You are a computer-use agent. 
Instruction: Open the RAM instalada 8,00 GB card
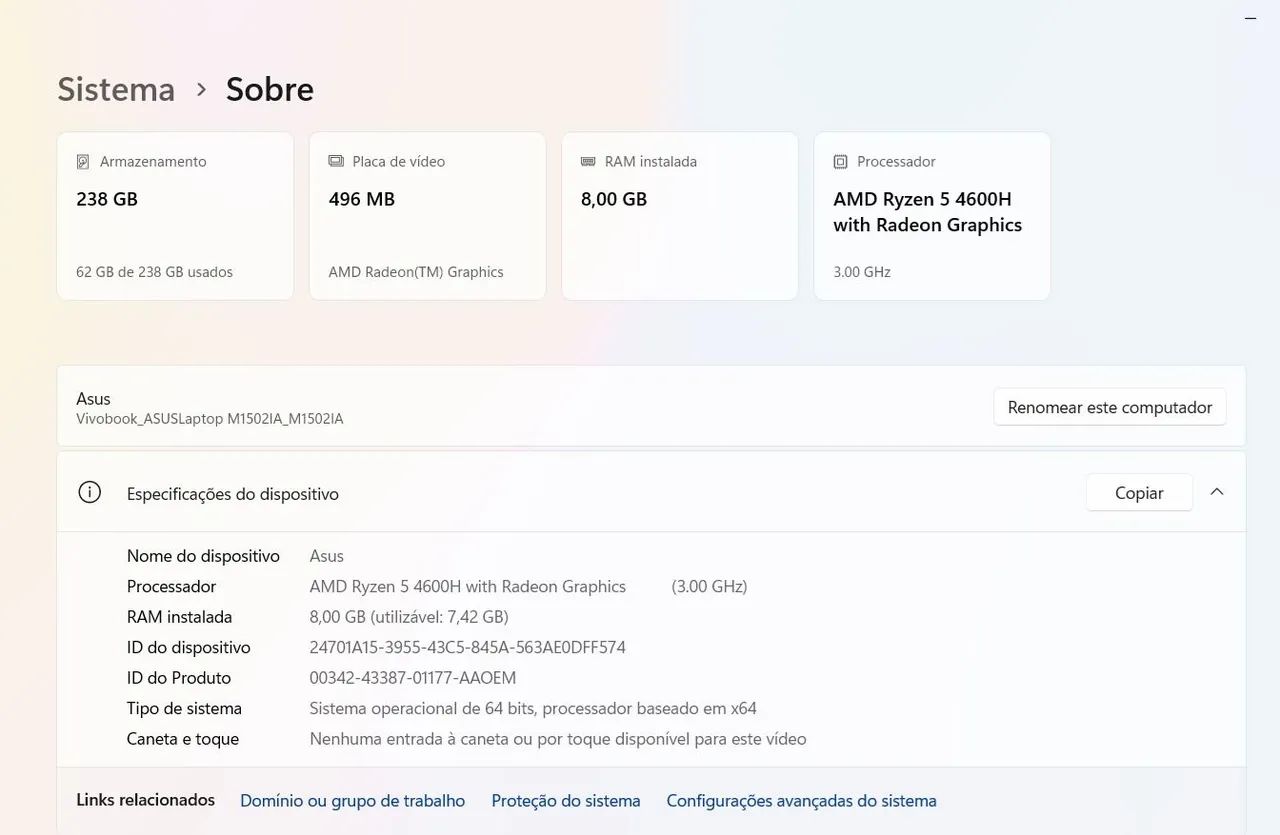(x=680, y=216)
